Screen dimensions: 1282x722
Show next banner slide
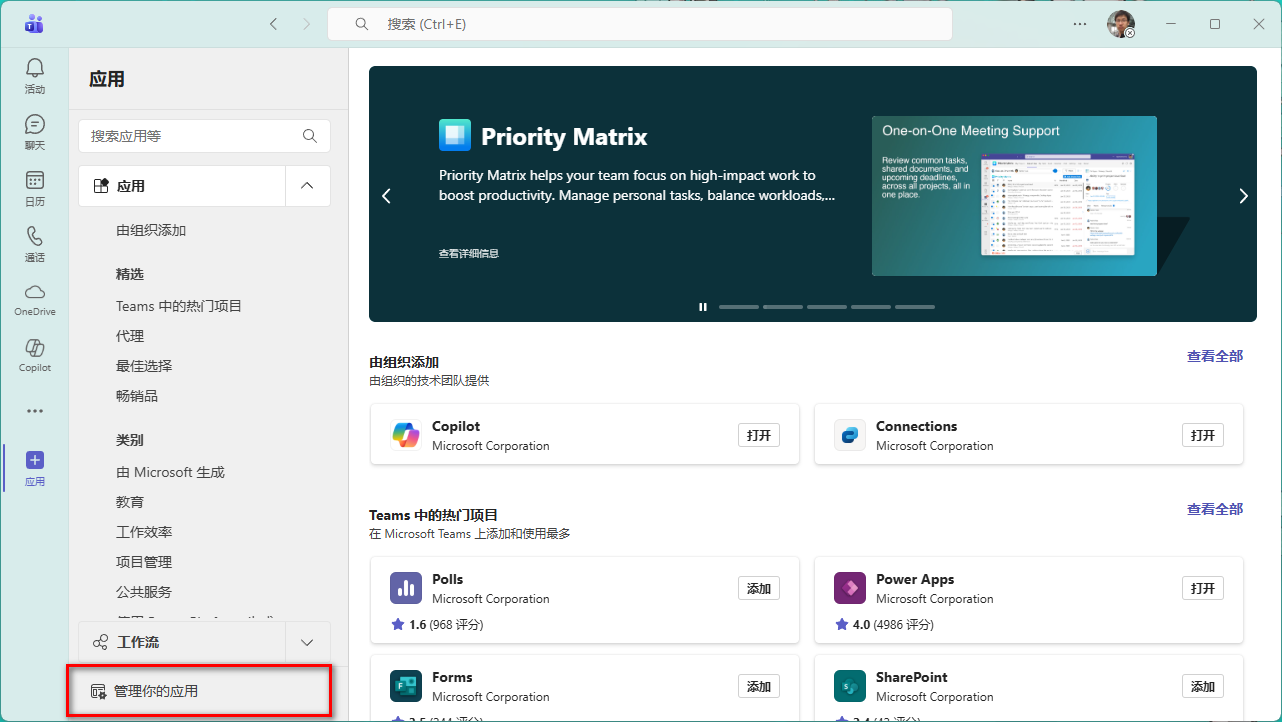coord(1243,196)
